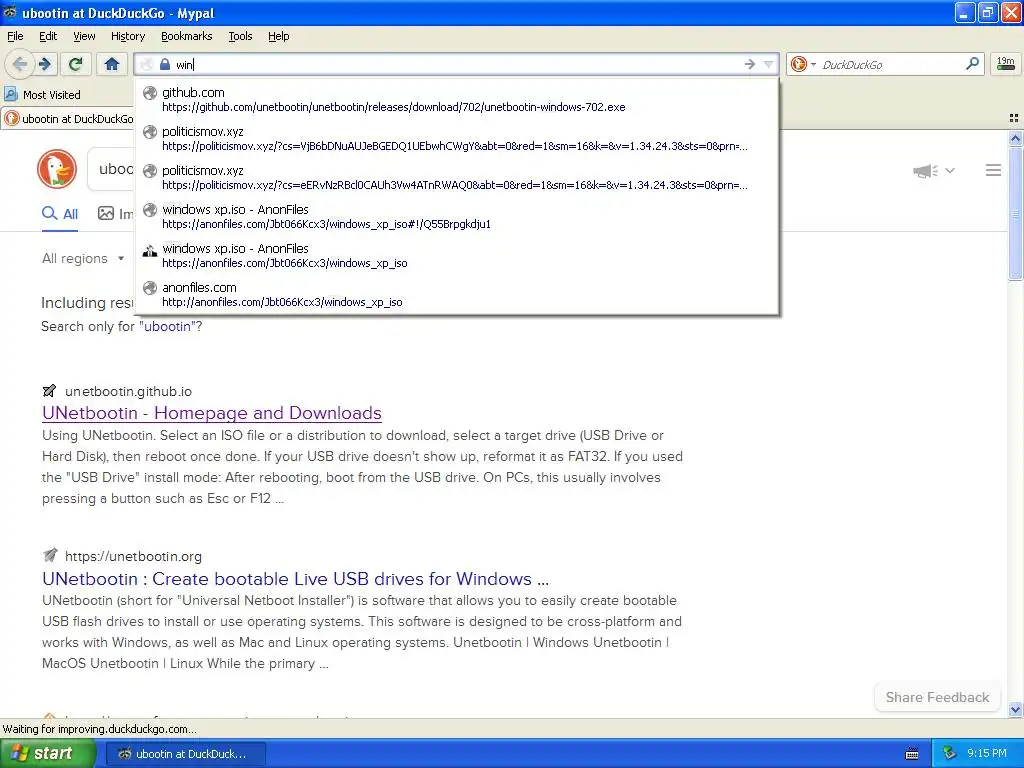This screenshot has width=1024, height=768.
Task: Open the View menu
Action: [84, 36]
